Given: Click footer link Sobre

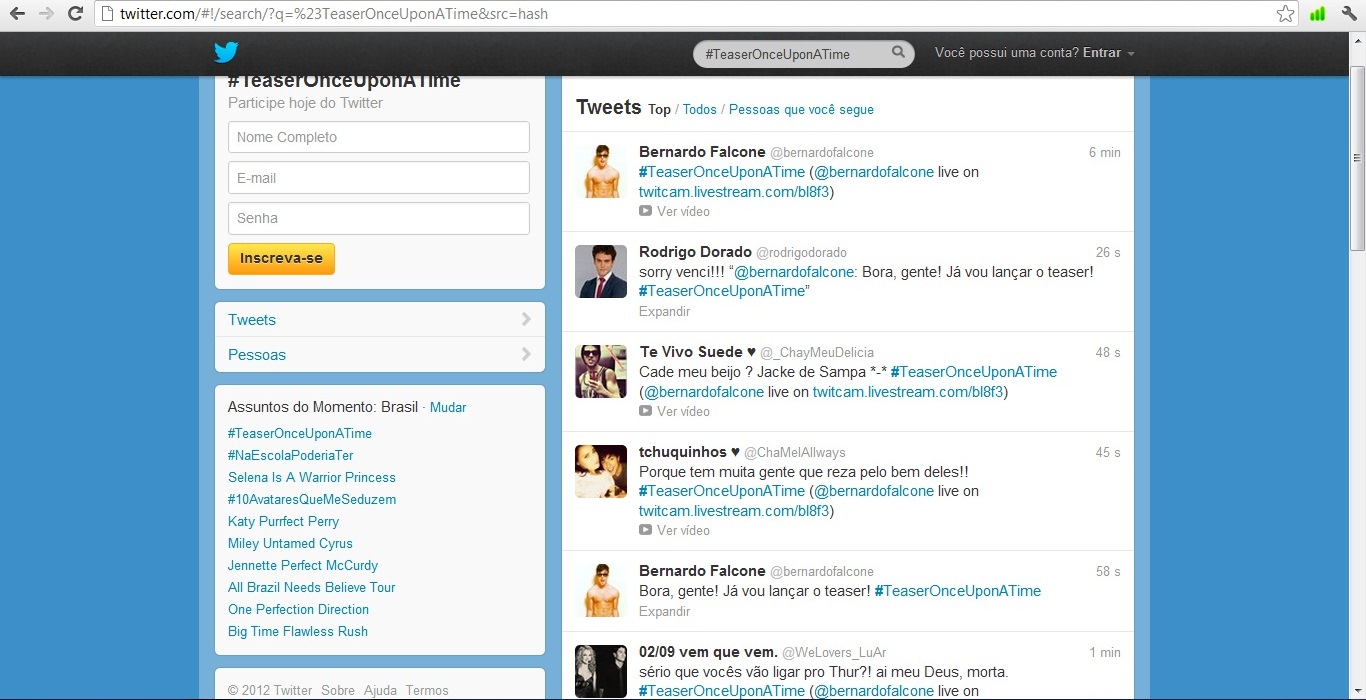Looking at the screenshot, I should [338, 690].
